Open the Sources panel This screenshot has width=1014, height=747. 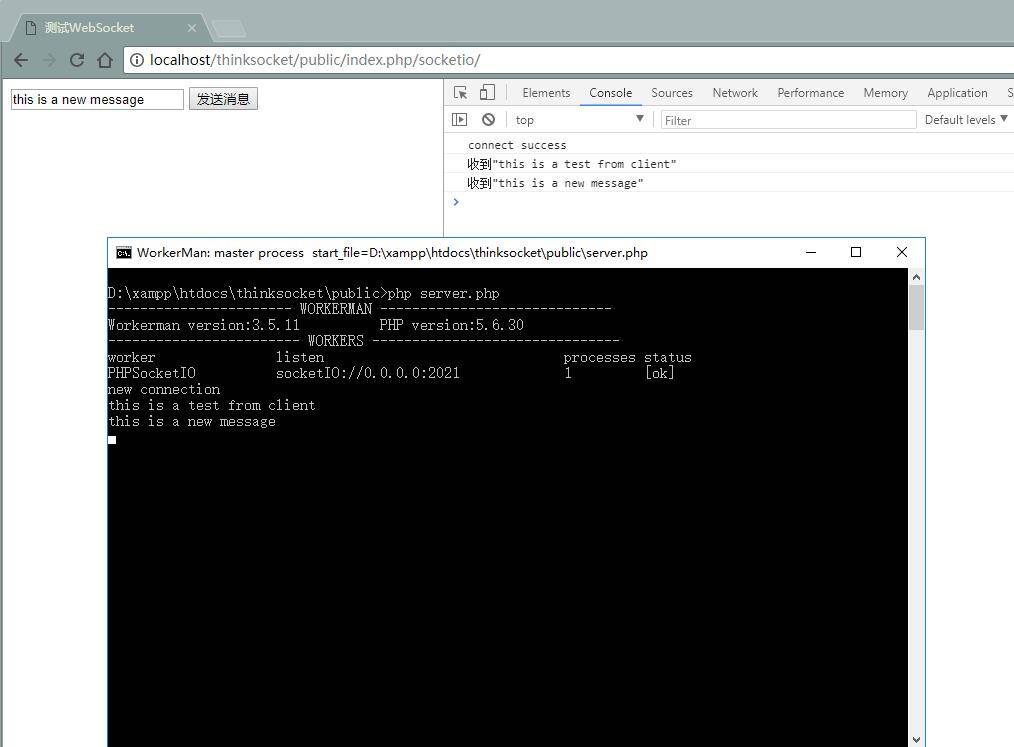pos(671,93)
